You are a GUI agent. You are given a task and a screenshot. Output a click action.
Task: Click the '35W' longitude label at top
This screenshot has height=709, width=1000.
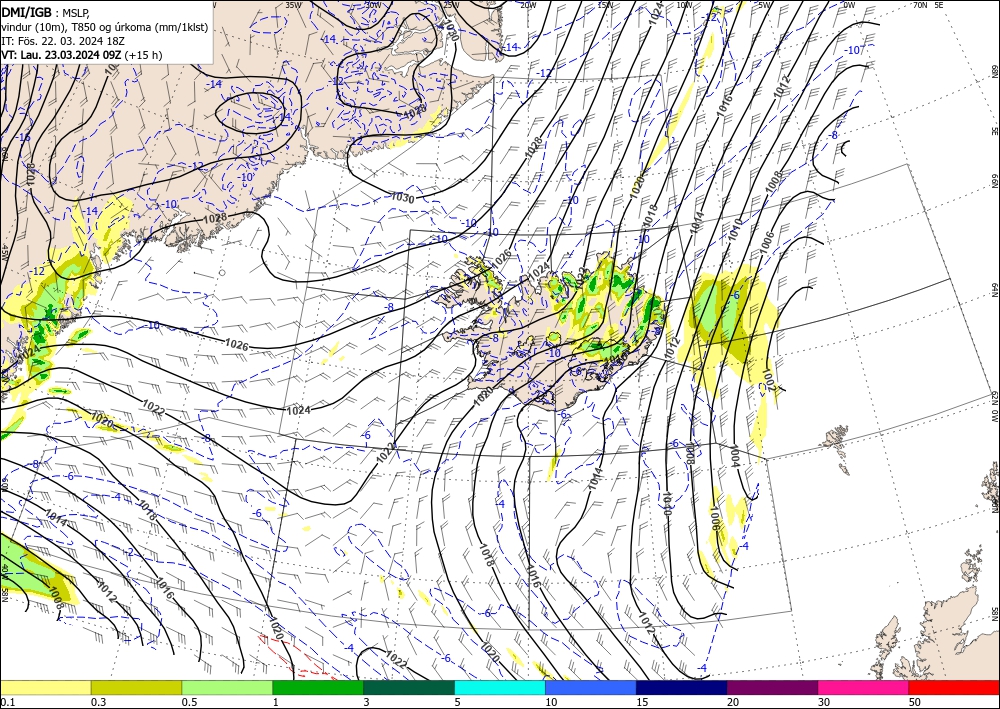tap(293, 4)
